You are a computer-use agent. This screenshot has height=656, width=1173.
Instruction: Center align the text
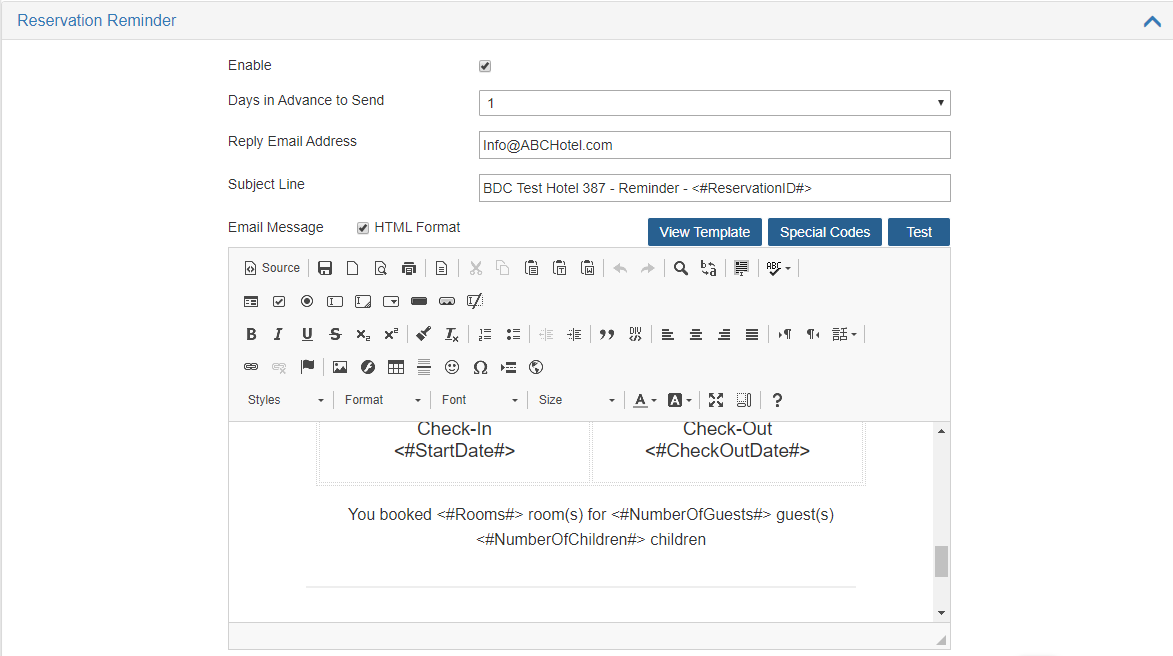[x=696, y=334]
